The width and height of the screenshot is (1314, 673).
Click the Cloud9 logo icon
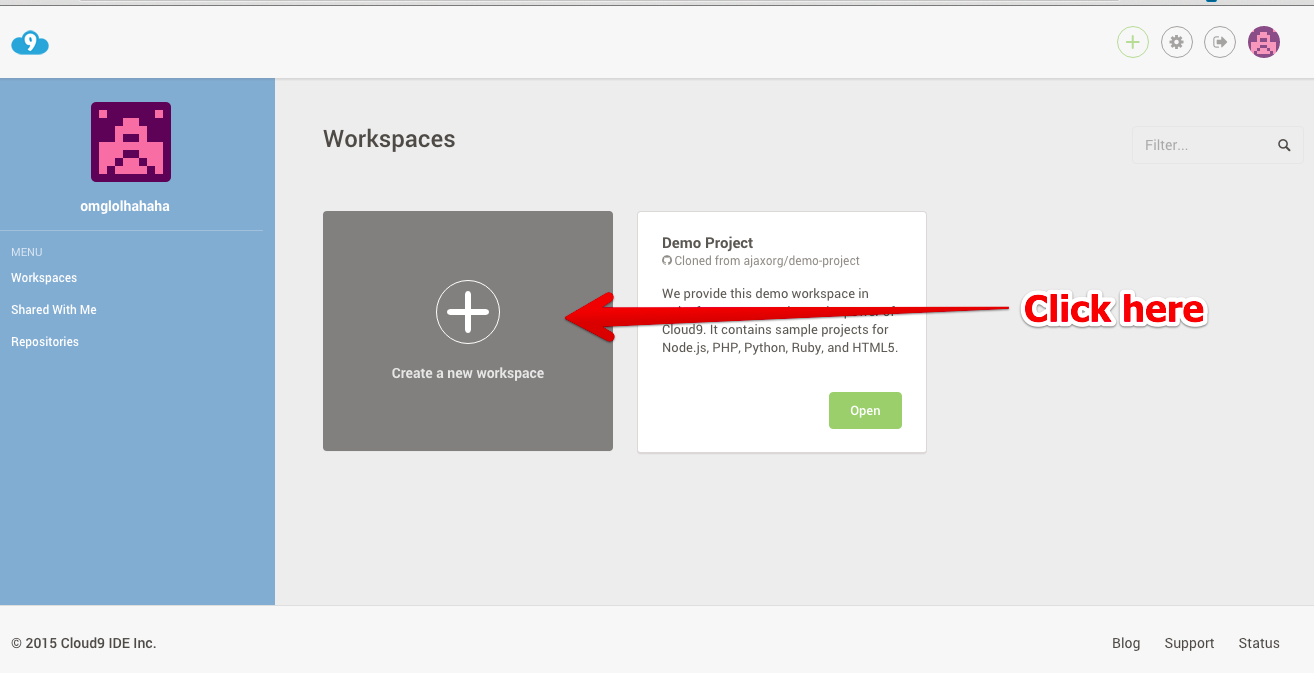[x=30, y=43]
